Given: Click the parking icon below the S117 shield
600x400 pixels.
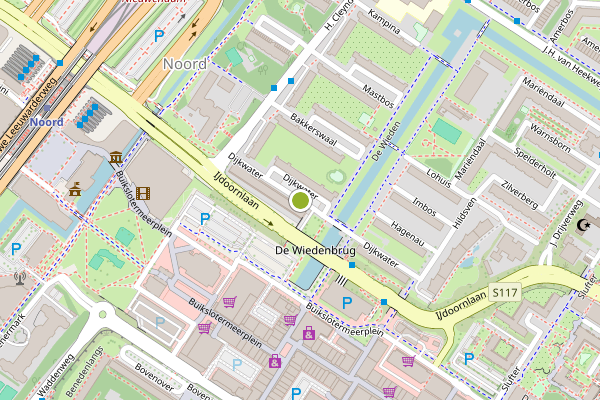Looking at the screenshot, I should (x=469, y=359).
